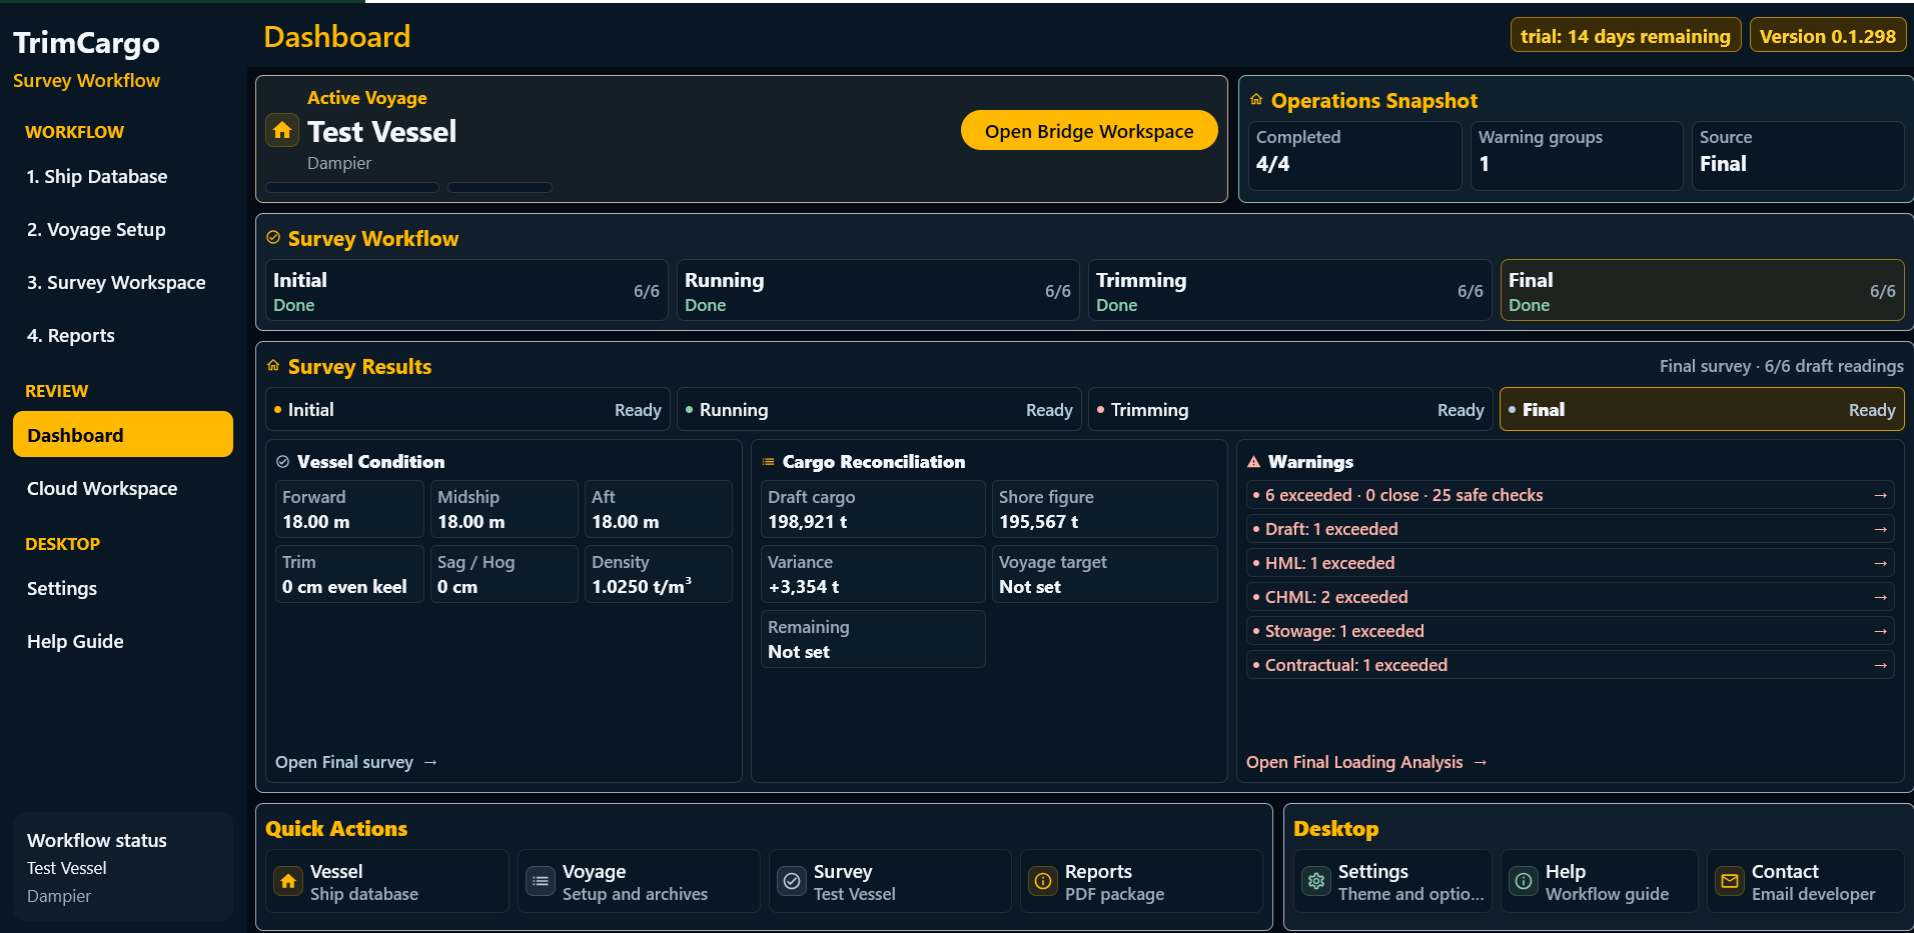Select the Final survey results tab

1702,410
